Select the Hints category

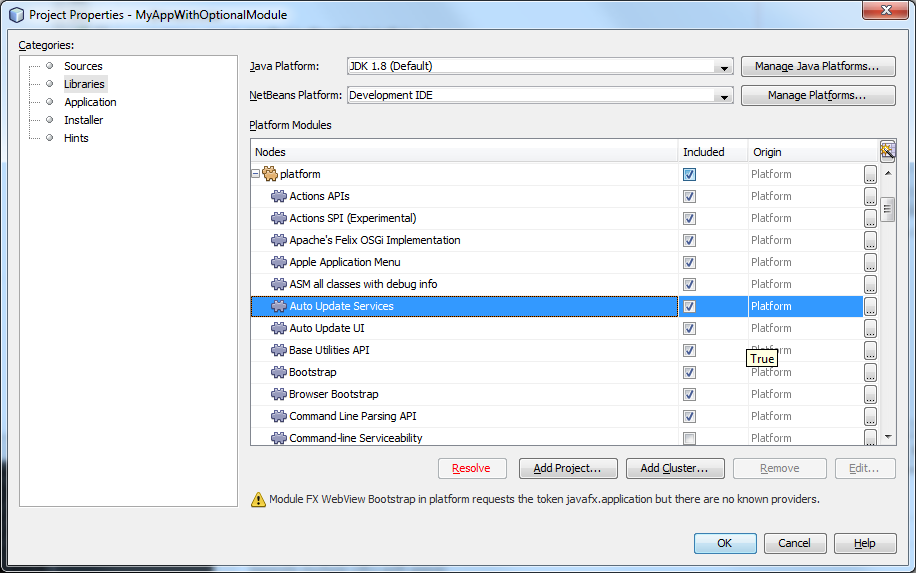click(x=76, y=138)
